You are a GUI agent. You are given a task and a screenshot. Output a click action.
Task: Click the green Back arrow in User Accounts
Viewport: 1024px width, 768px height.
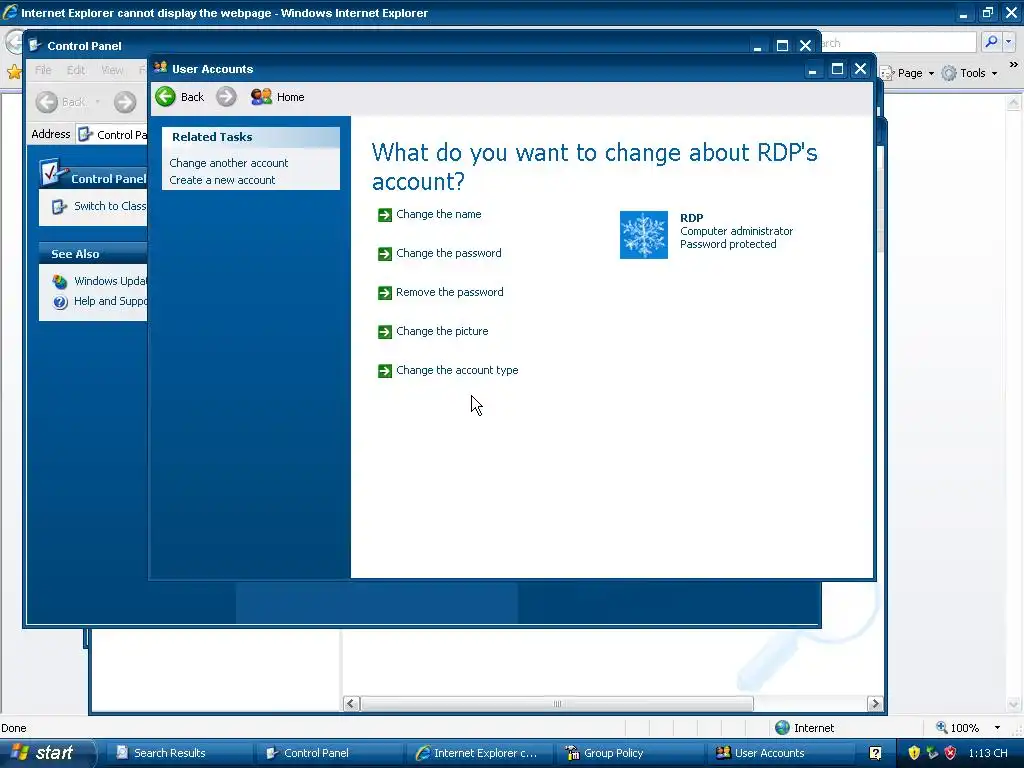[165, 97]
